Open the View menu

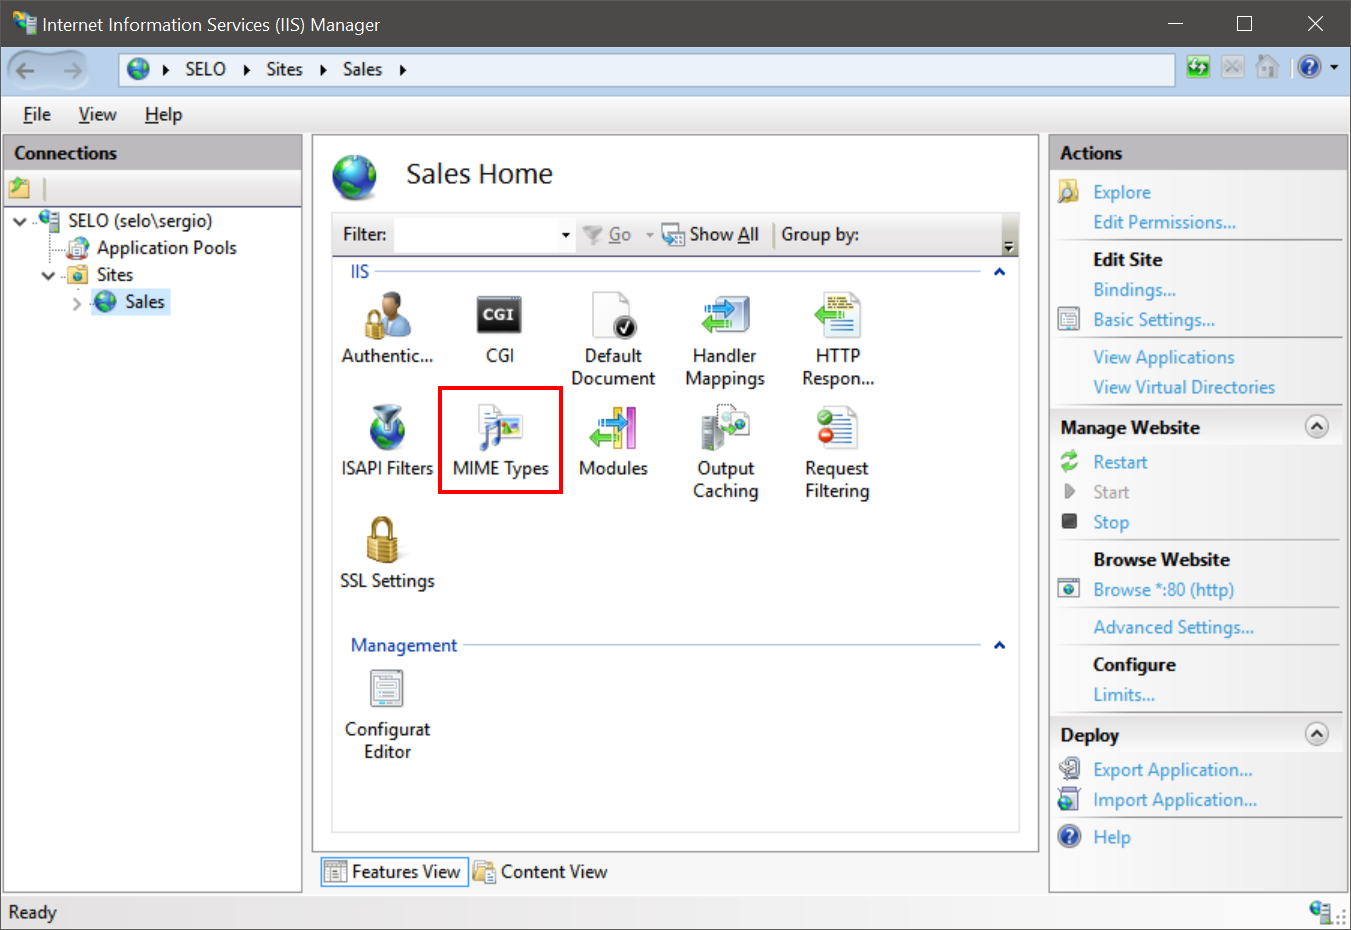[97, 114]
